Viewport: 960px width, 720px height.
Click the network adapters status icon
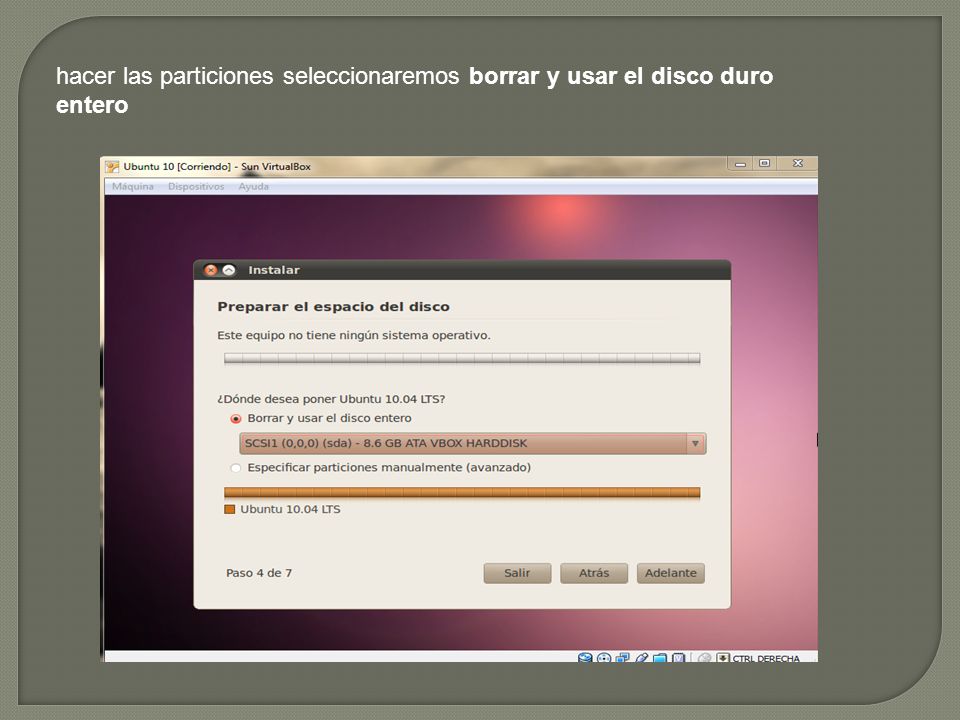(x=623, y=658)
